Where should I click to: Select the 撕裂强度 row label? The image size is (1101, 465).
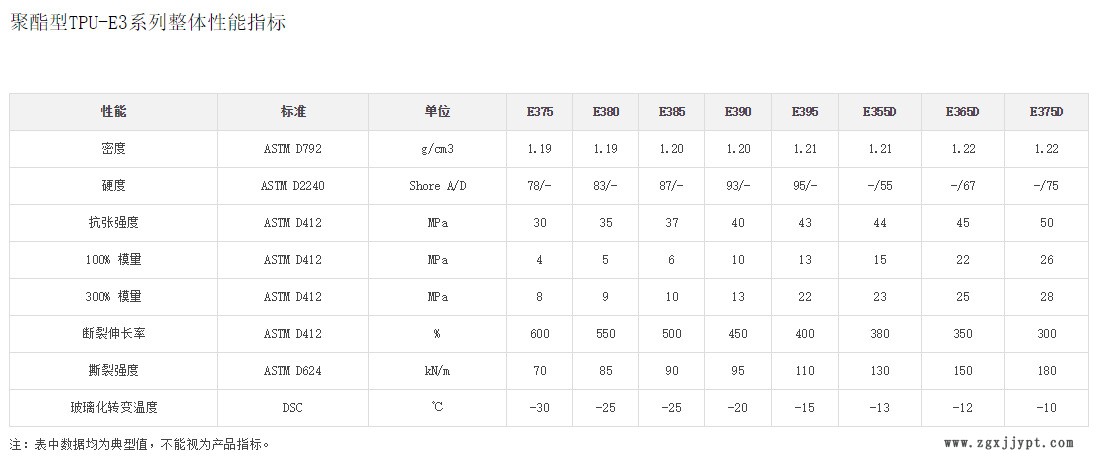point(114,370)
